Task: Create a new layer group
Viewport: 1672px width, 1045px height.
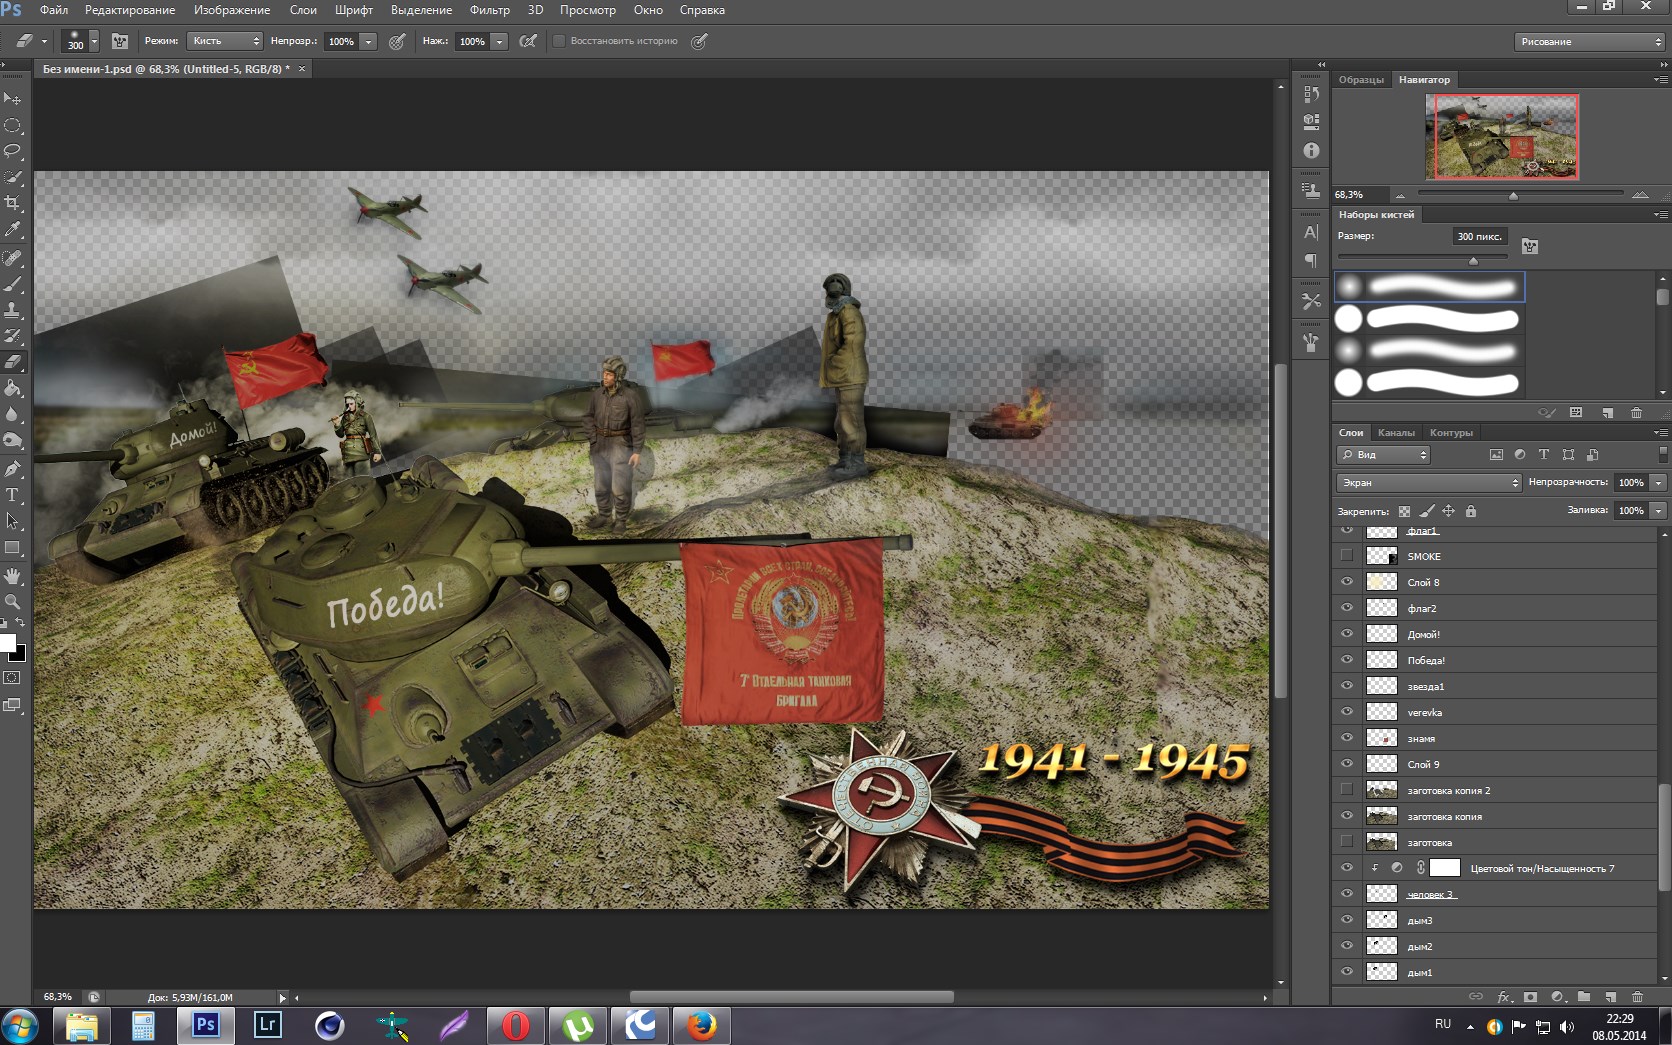Action: pyautogui.click(x=1584, y=996)
